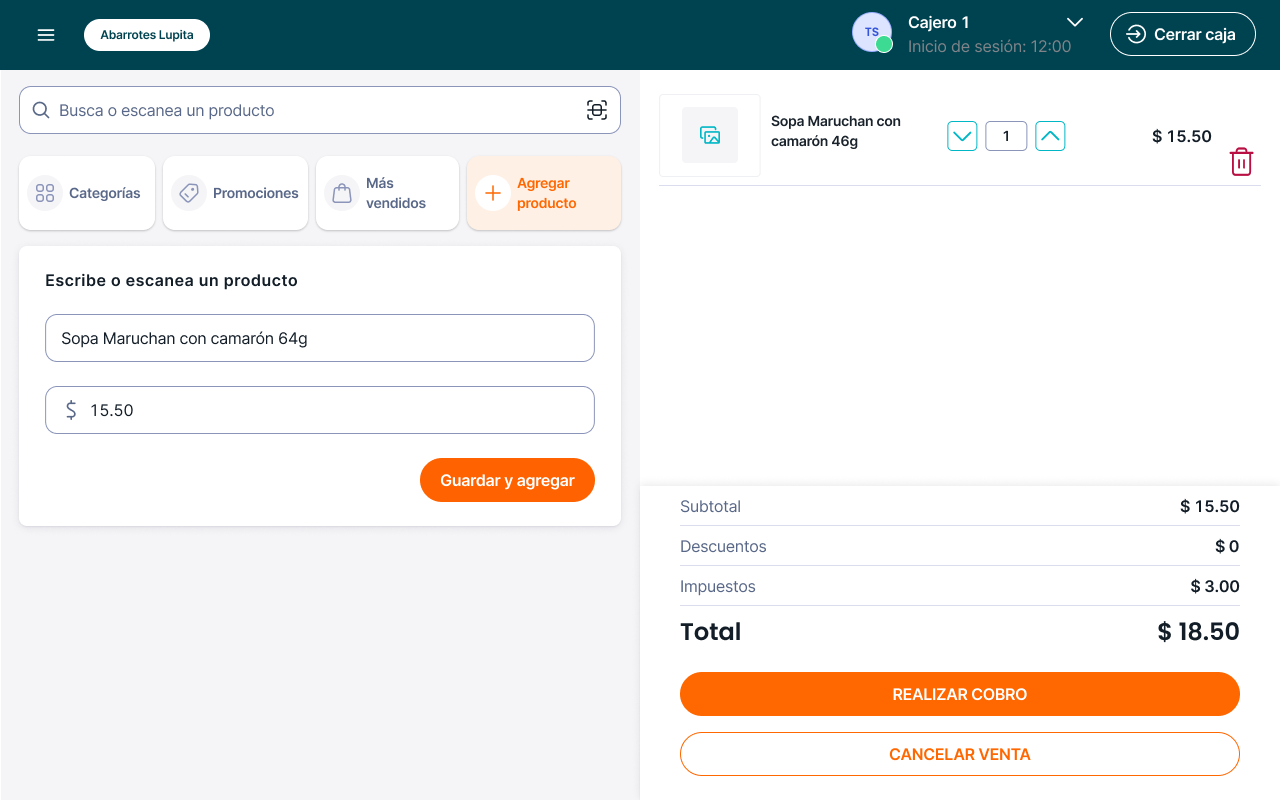Viewport: 1280px width, 800px height.
Task: Click the search magnifier icon
Action: [41, 110]
